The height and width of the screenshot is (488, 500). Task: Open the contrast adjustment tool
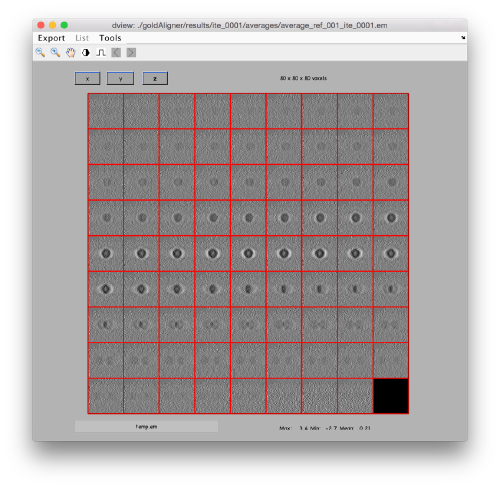pos(86,52)
